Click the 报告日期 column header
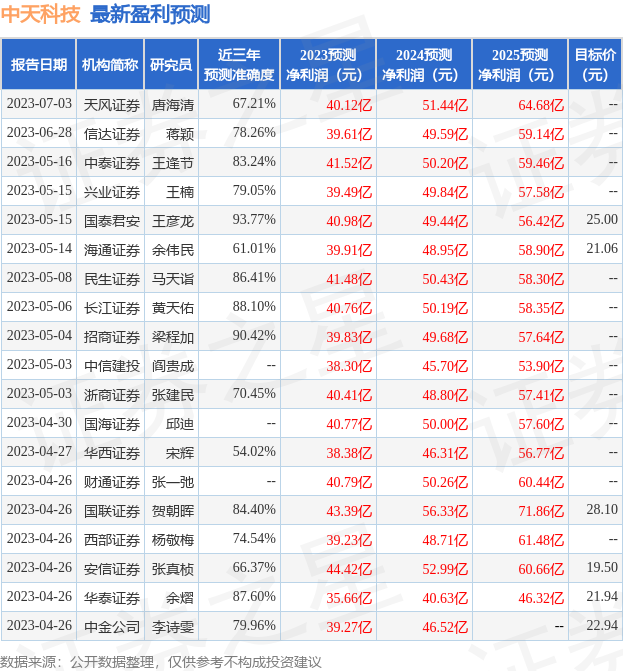Image resolution: width=623 pixels, height=671 pixels. click(x=39, y=65)
